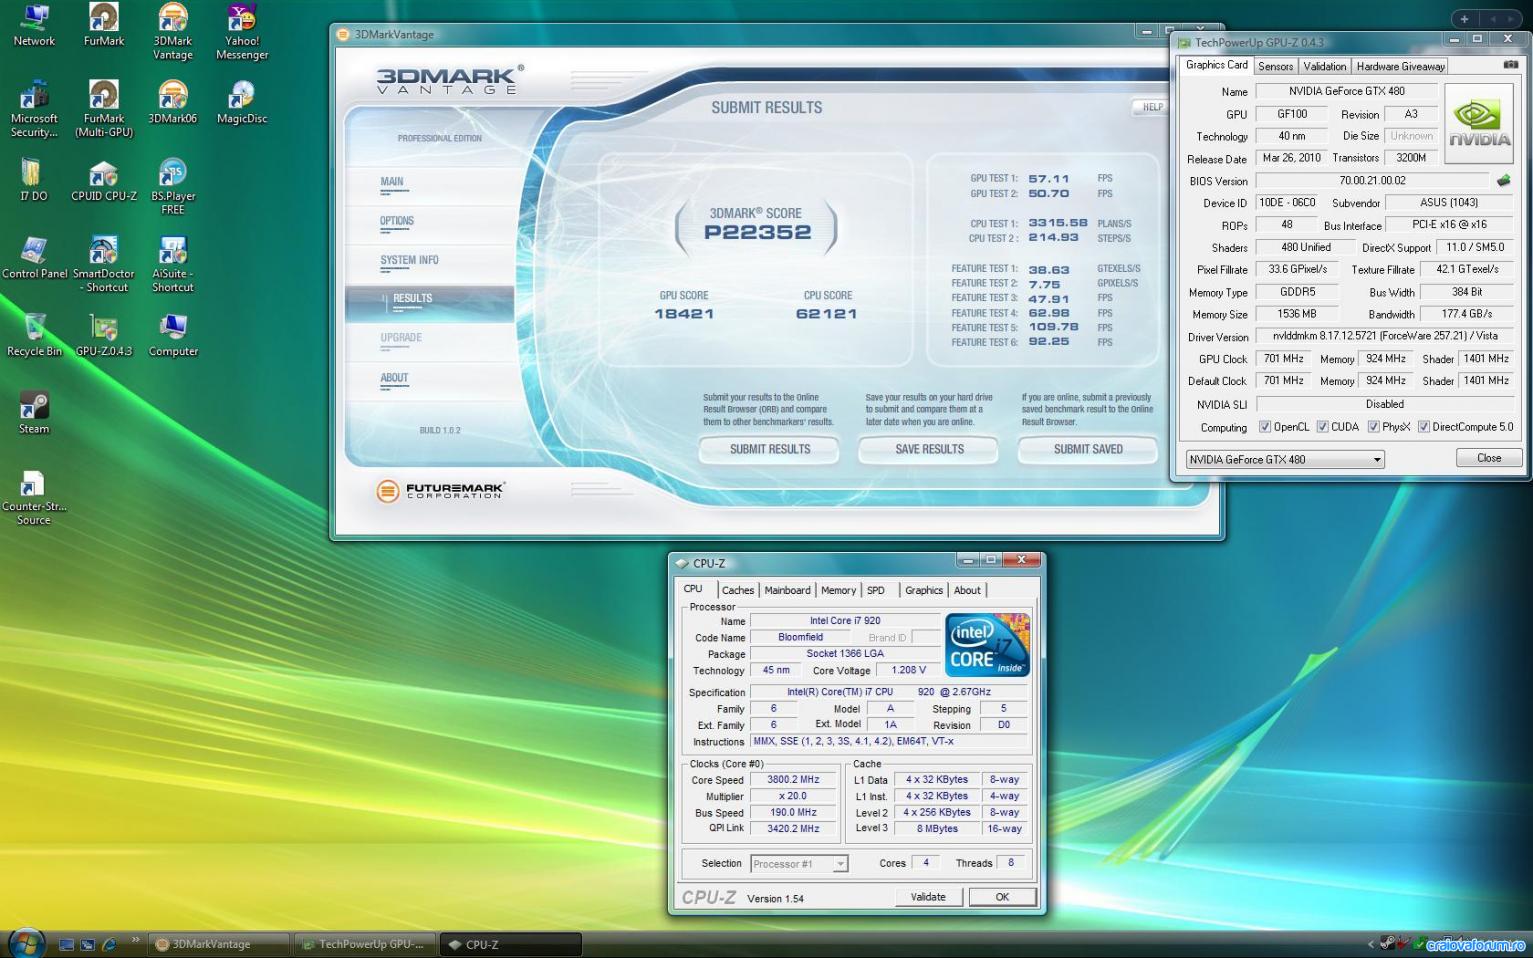Open the Recycle Bin
Screen dimensions: 1533x958
[x=34, y=335]
